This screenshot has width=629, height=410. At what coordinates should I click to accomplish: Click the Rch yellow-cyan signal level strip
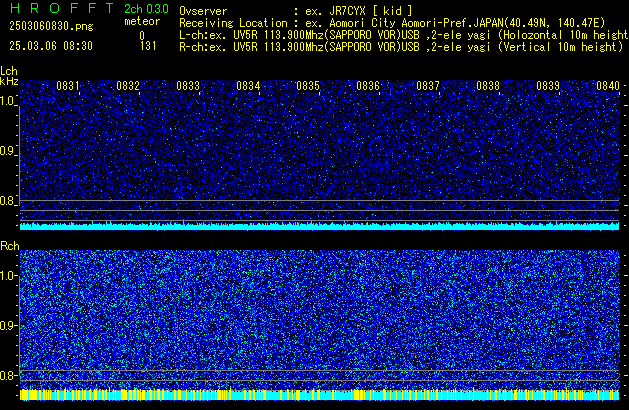319,394
